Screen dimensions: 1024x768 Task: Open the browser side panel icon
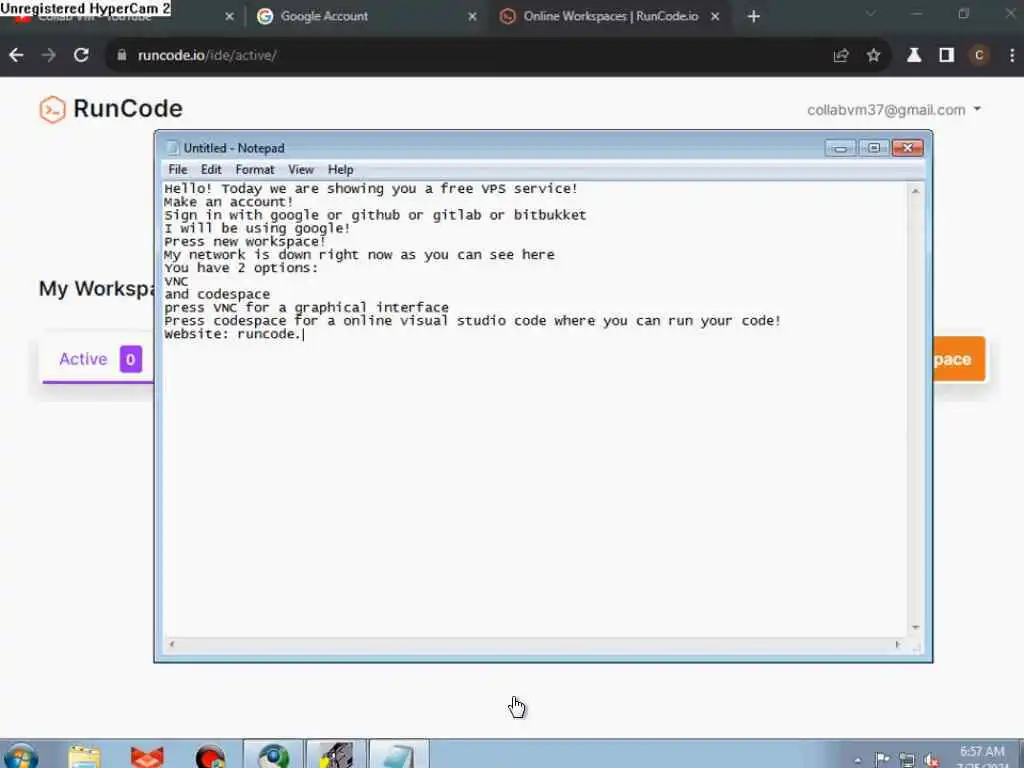[946, 56]
